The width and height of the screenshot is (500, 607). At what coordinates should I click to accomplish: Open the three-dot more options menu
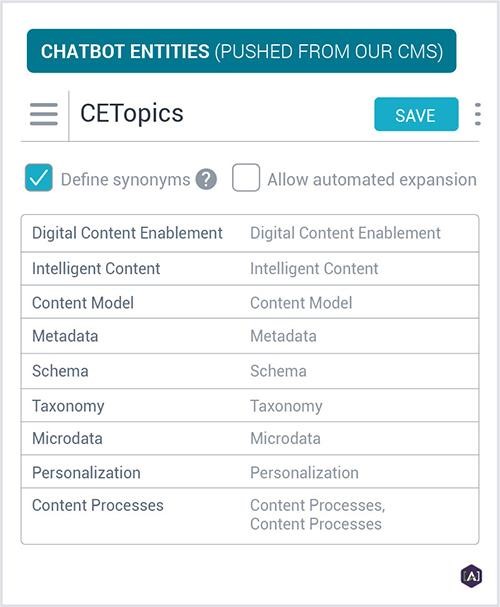pos(478,114)
